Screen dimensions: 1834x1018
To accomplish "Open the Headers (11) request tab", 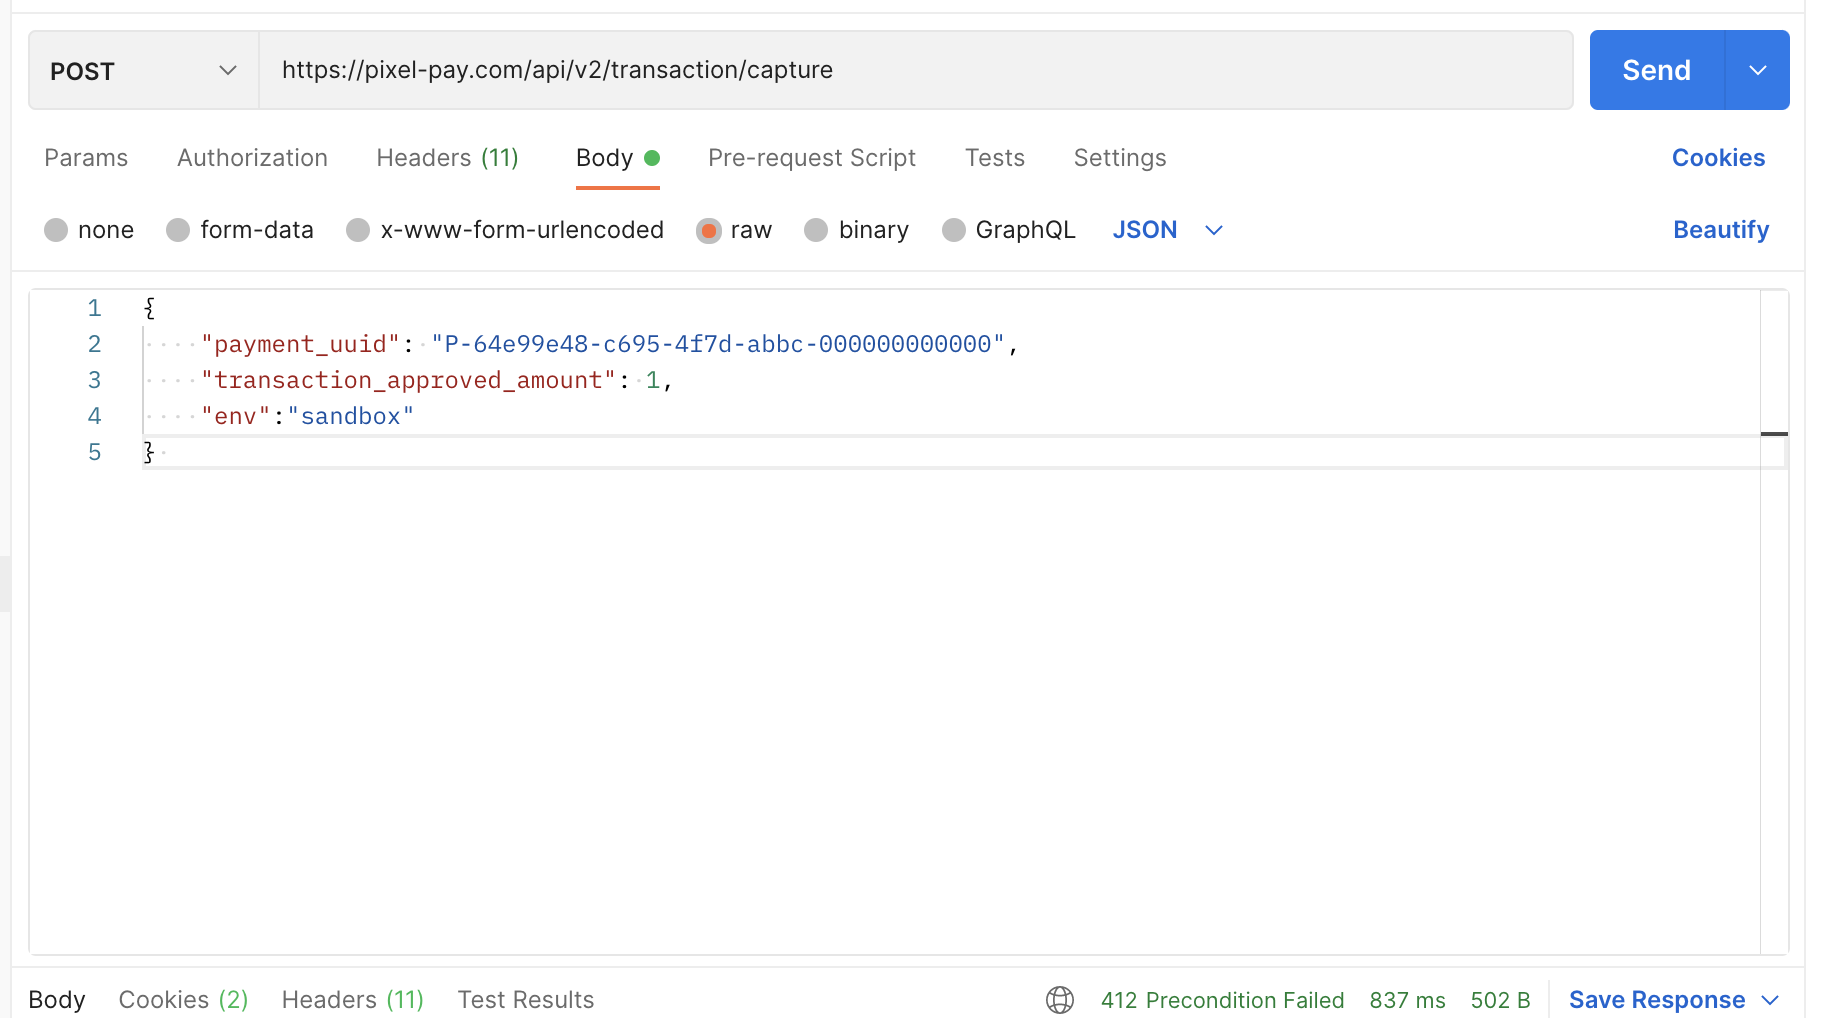I will [447, 157].
